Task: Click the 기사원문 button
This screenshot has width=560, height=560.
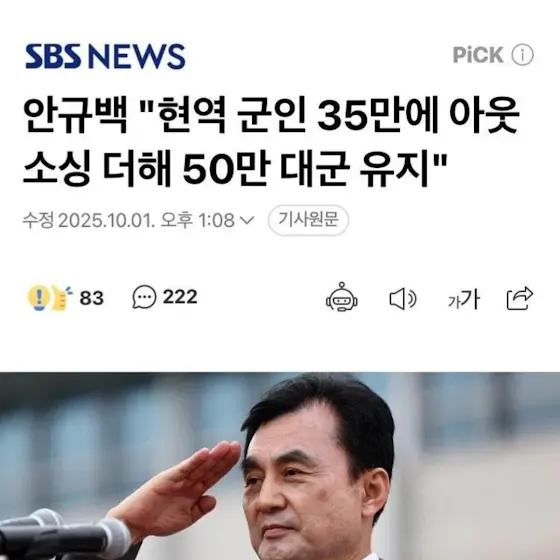Action: pyautogui.click(x=308, y=220)
